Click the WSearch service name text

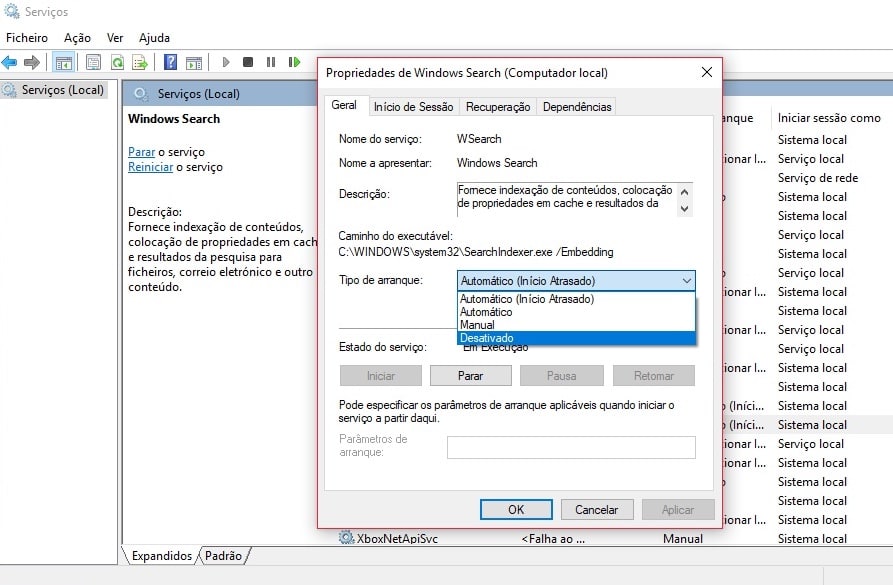(x=479, y=138)
